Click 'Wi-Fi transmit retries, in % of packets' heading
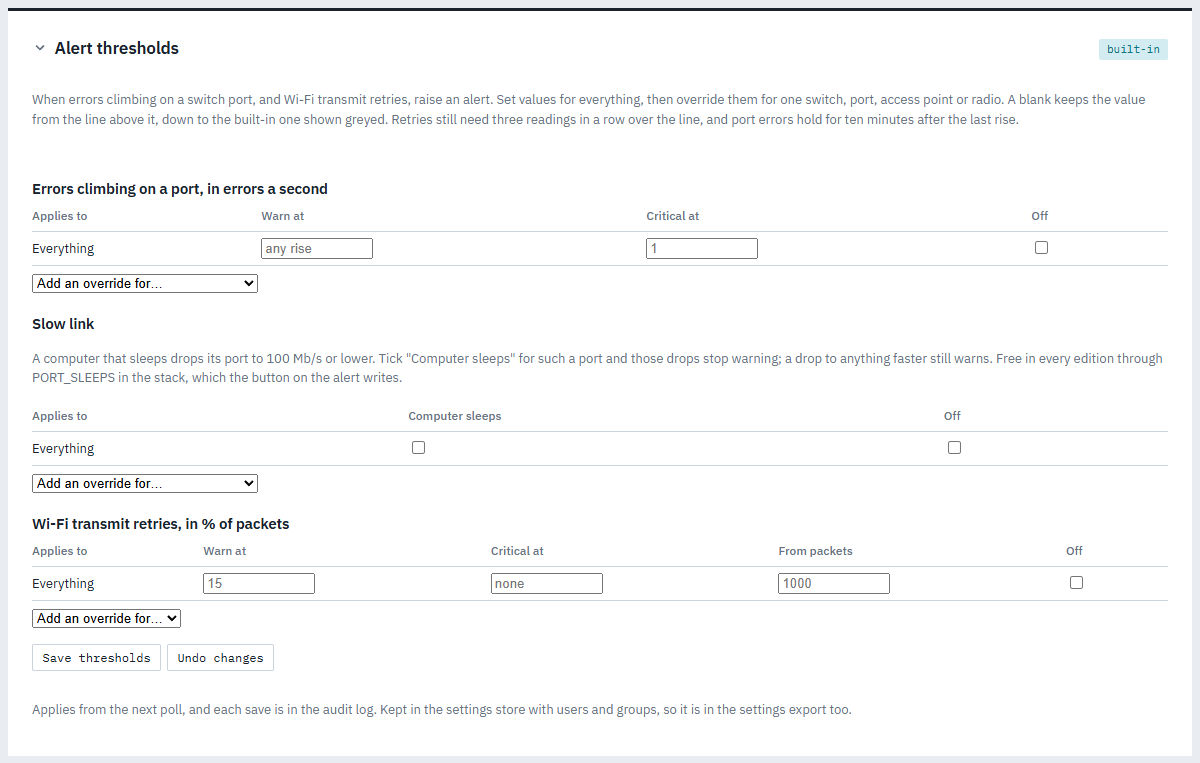This screenshot has width=1200, height=763. [x=161, y=524]
